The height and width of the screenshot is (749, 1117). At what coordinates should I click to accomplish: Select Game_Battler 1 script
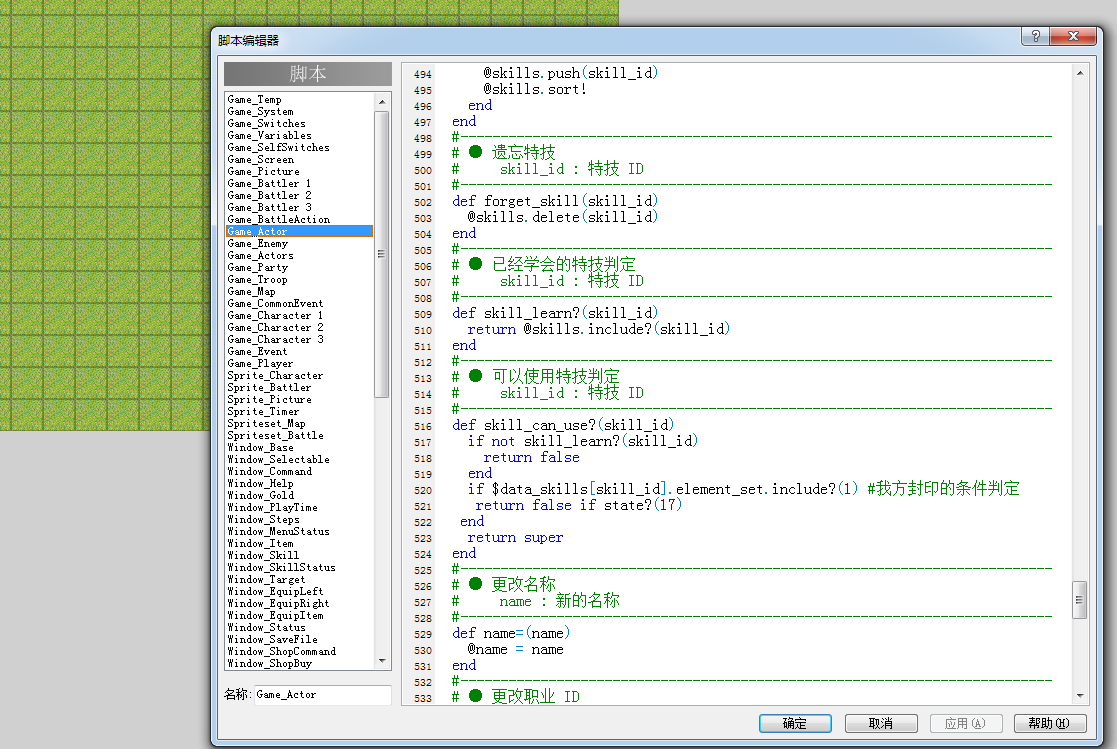click(299, 184)
